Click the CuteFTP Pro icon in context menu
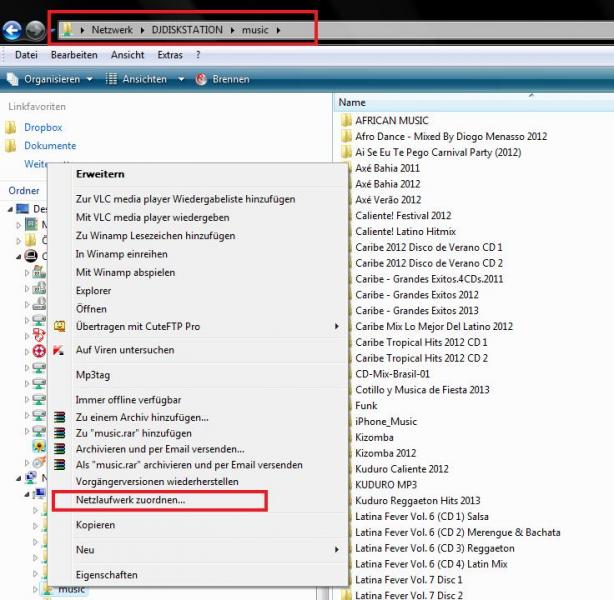The image size is (614, 600). tap(60, 326)
